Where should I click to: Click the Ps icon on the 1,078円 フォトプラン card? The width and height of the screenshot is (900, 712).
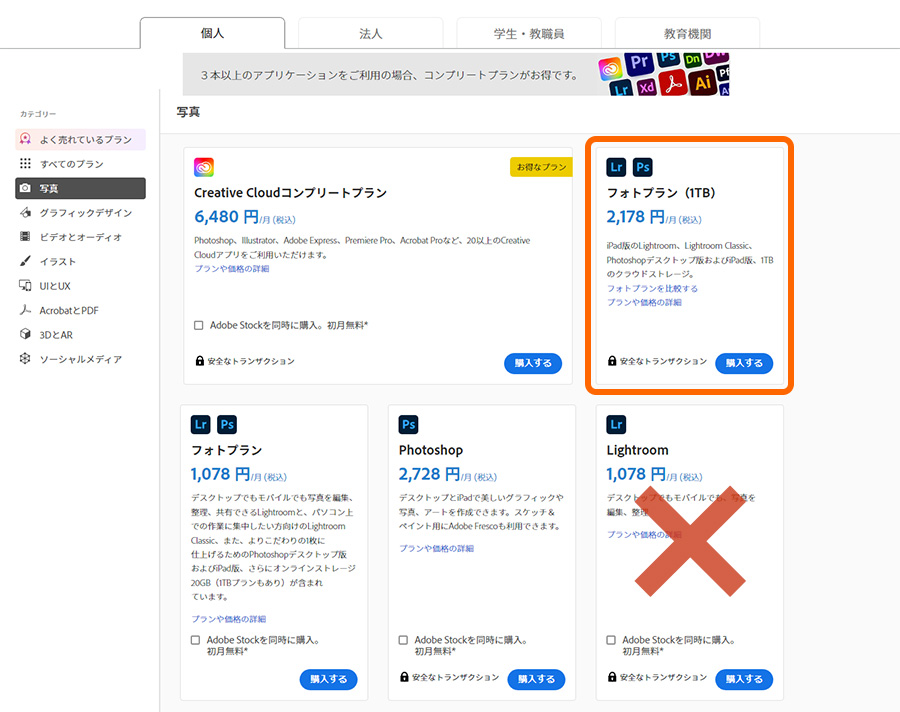pyautogui.click(x=227, y=424)
